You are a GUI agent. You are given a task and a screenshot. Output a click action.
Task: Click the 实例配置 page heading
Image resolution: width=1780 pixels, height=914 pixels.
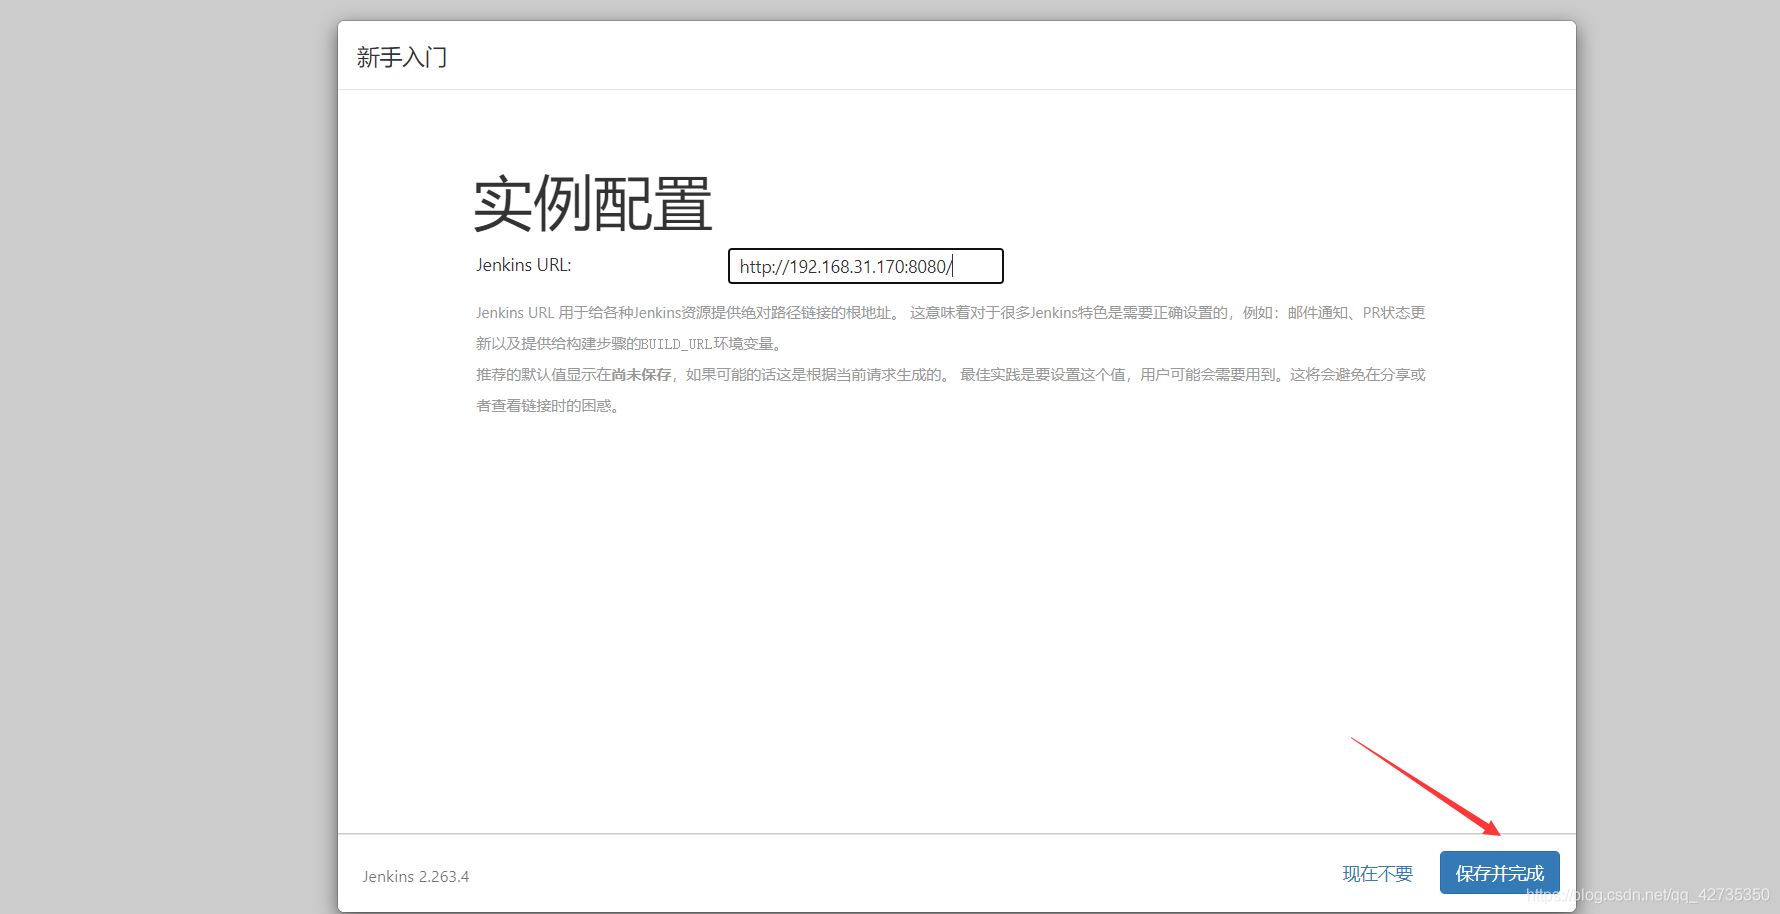[594, 203]
